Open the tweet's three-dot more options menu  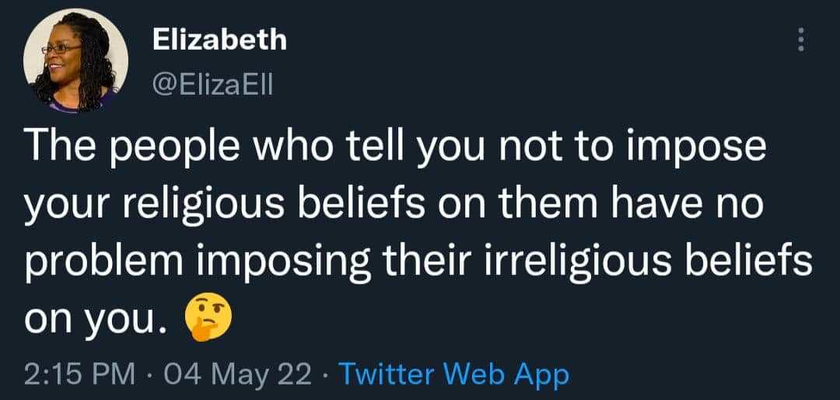pyautogui.click(x=801, y=40)
